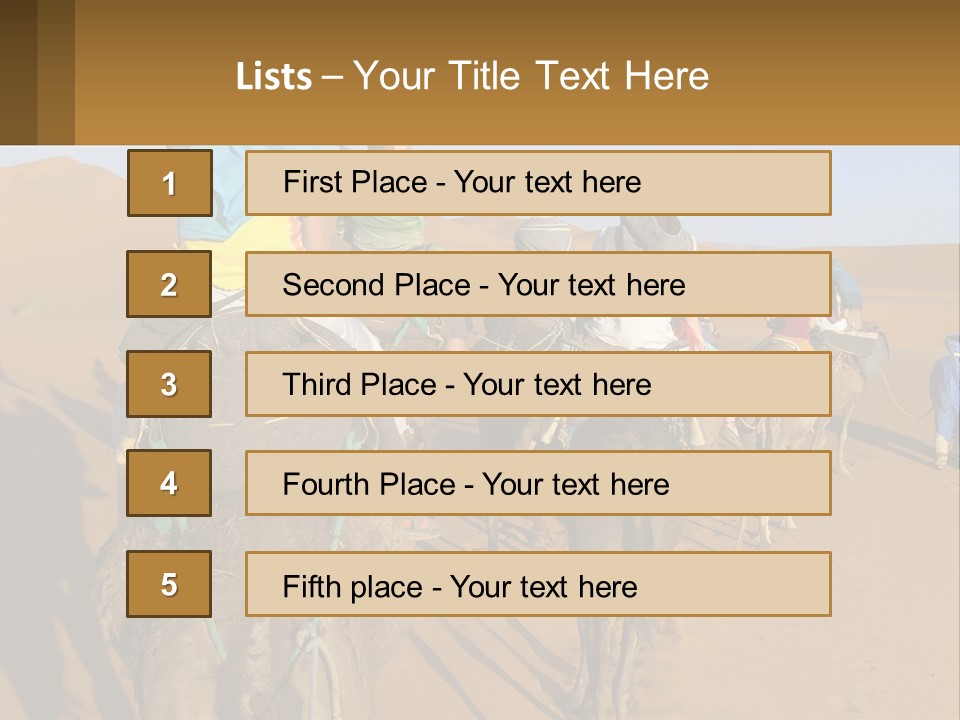Image resolution: width=960 pixels, height=720 pixels.
Task: Click the bold word "Lists" in title
Action: pos(273,77)
